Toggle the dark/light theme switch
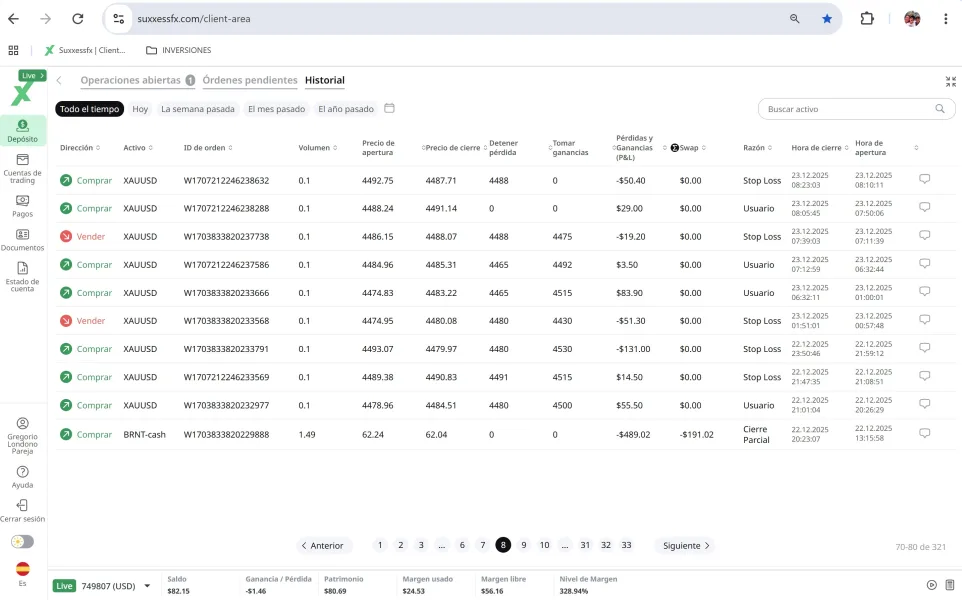Image resolution: width=962 pixels, height=600 pixels. click(x=22, y=541)
